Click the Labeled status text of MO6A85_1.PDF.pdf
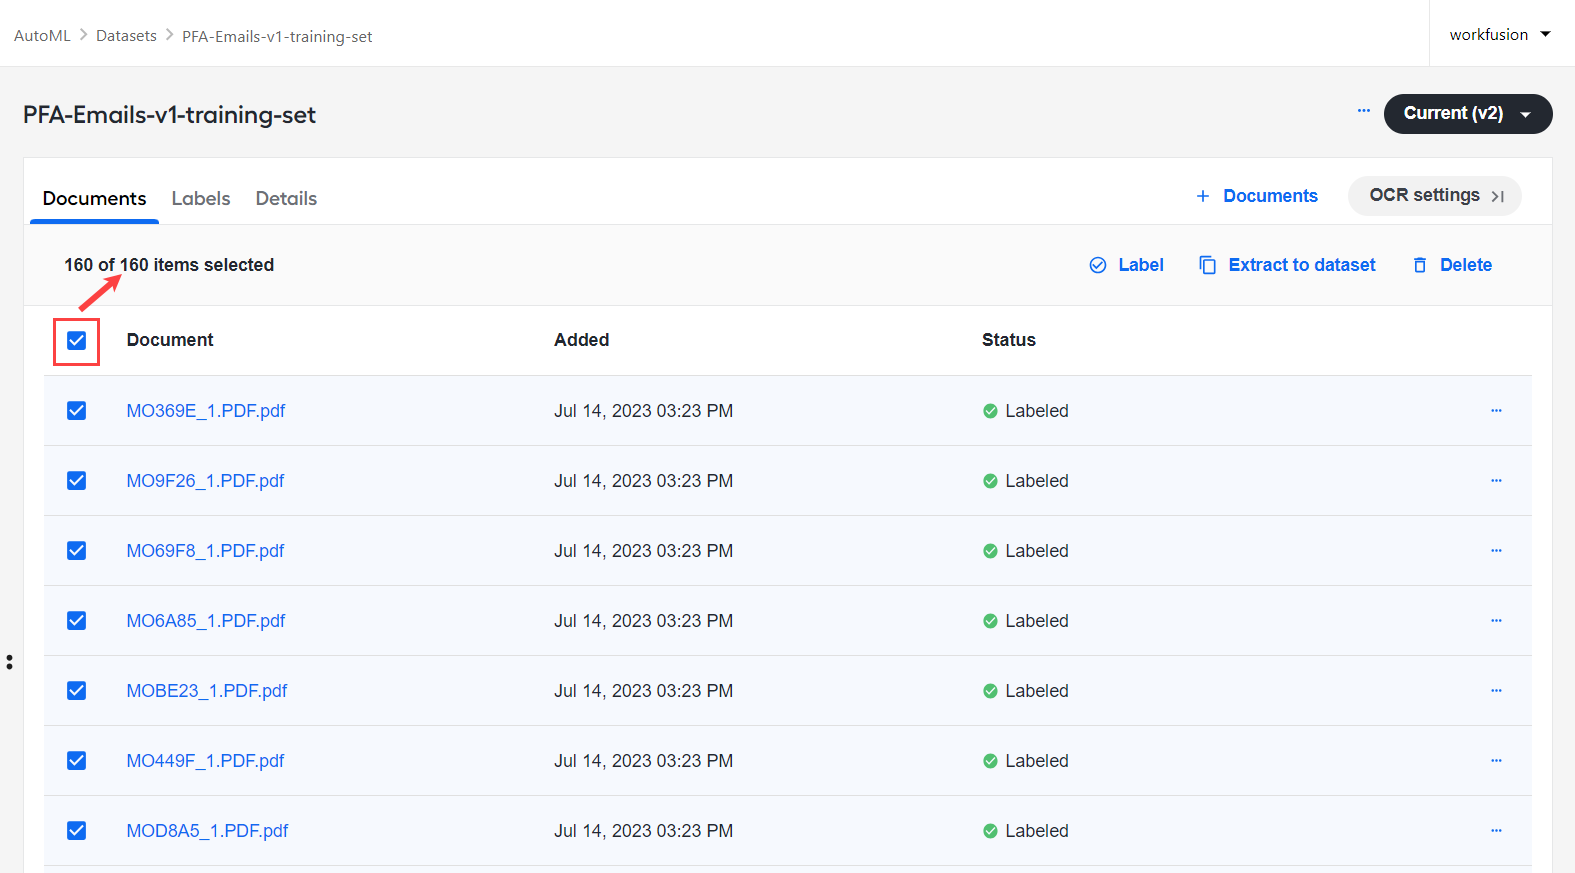This screenshot has height=873, width=1575. tap(1037, 621)
